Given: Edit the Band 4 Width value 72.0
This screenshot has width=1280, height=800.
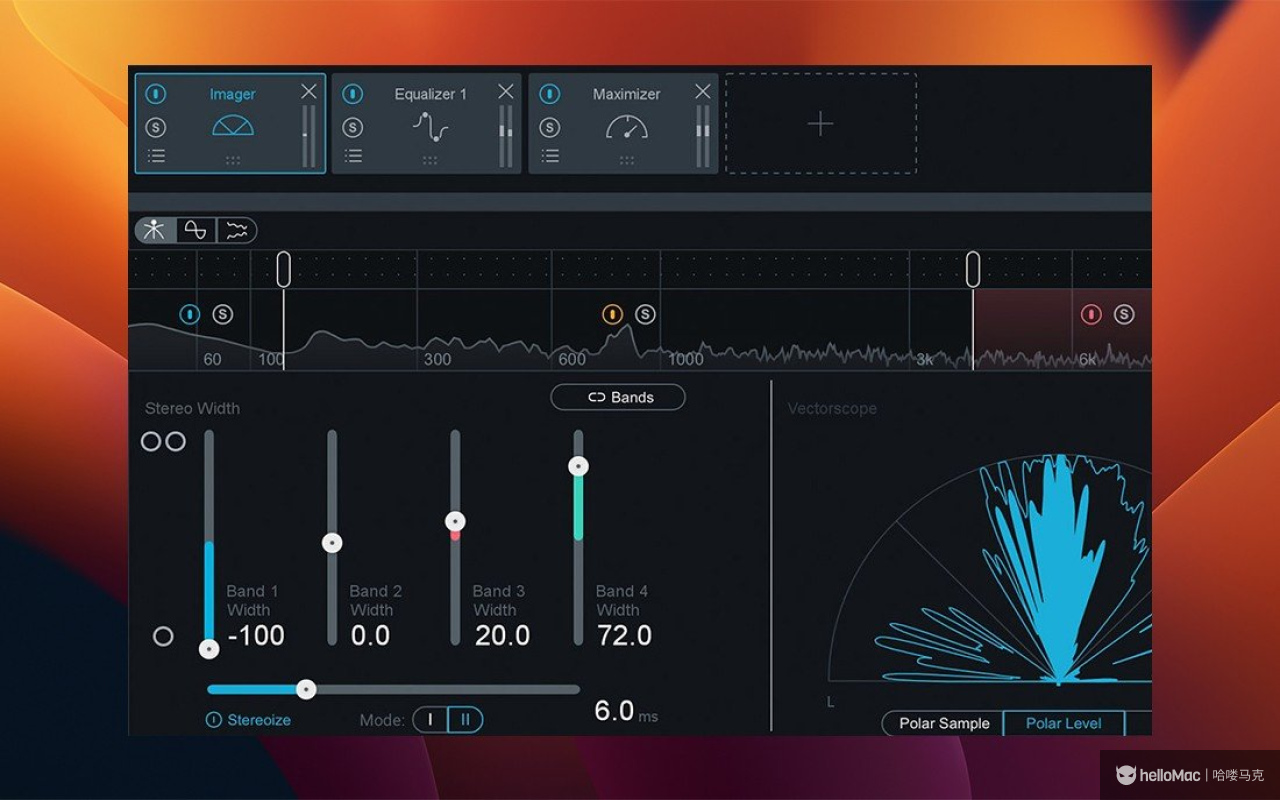Looking at the screenshot, I should tap(624, 635).
